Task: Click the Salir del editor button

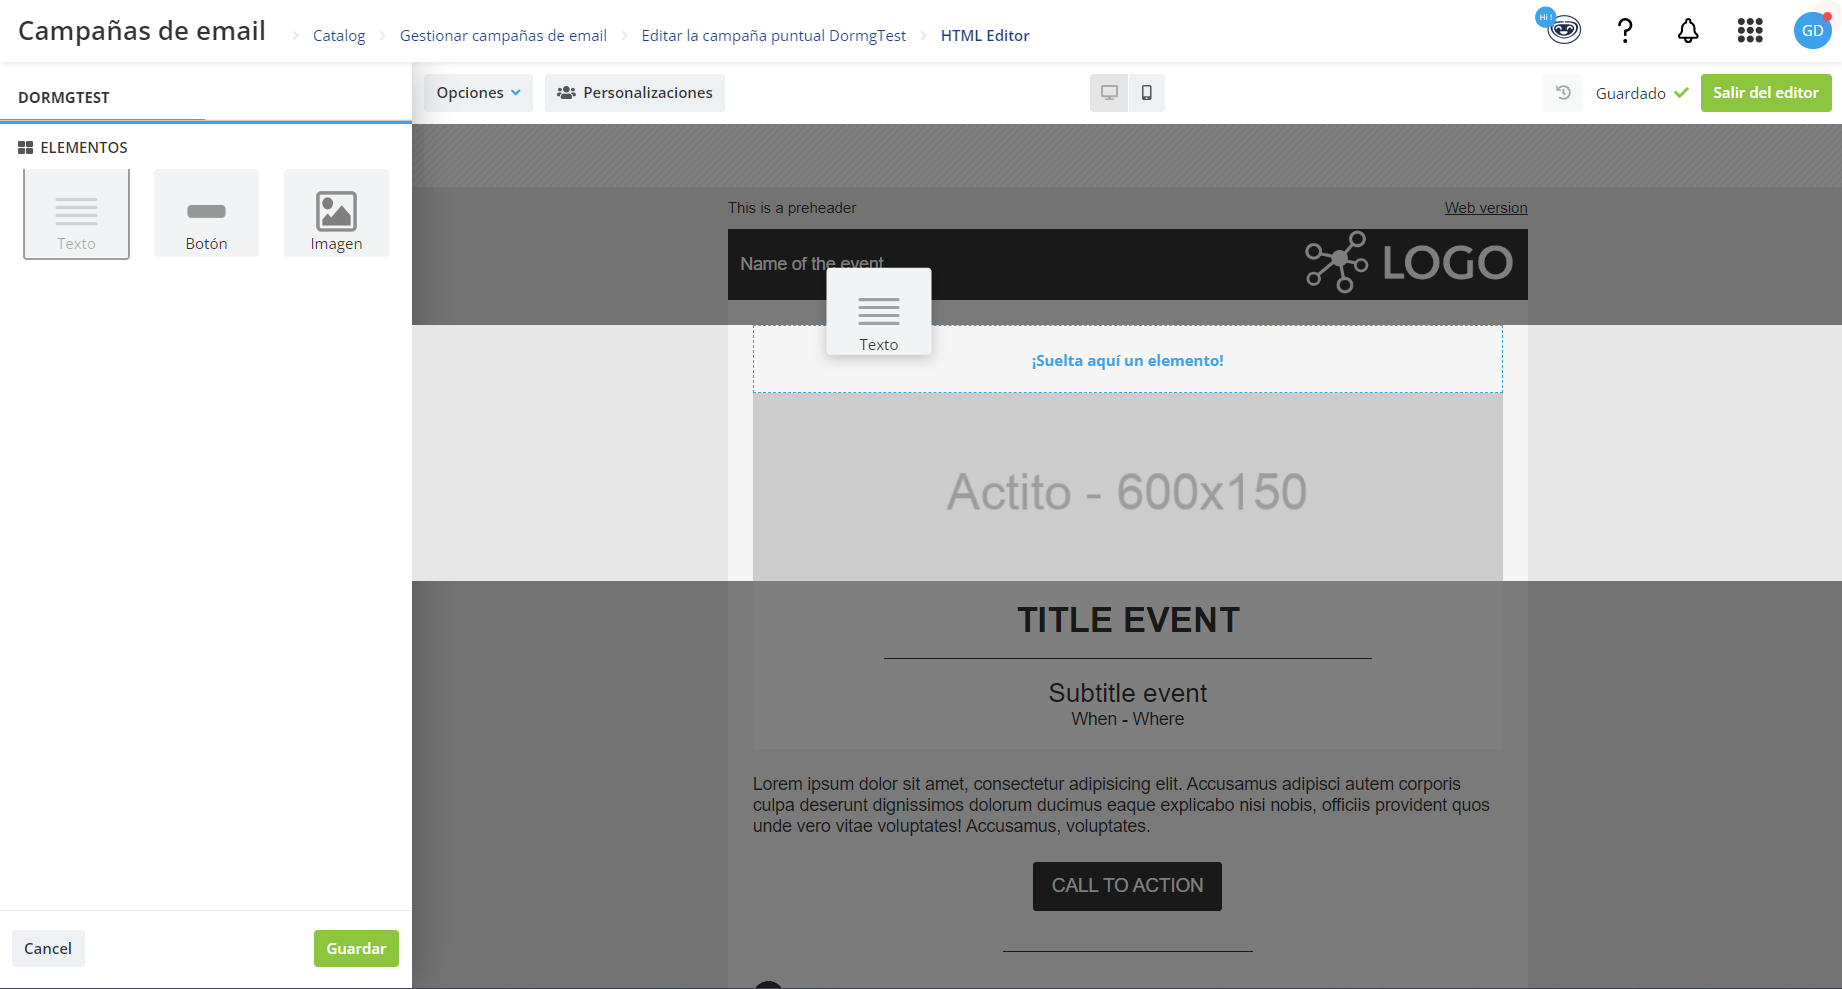Action: tap(1766, 93)
